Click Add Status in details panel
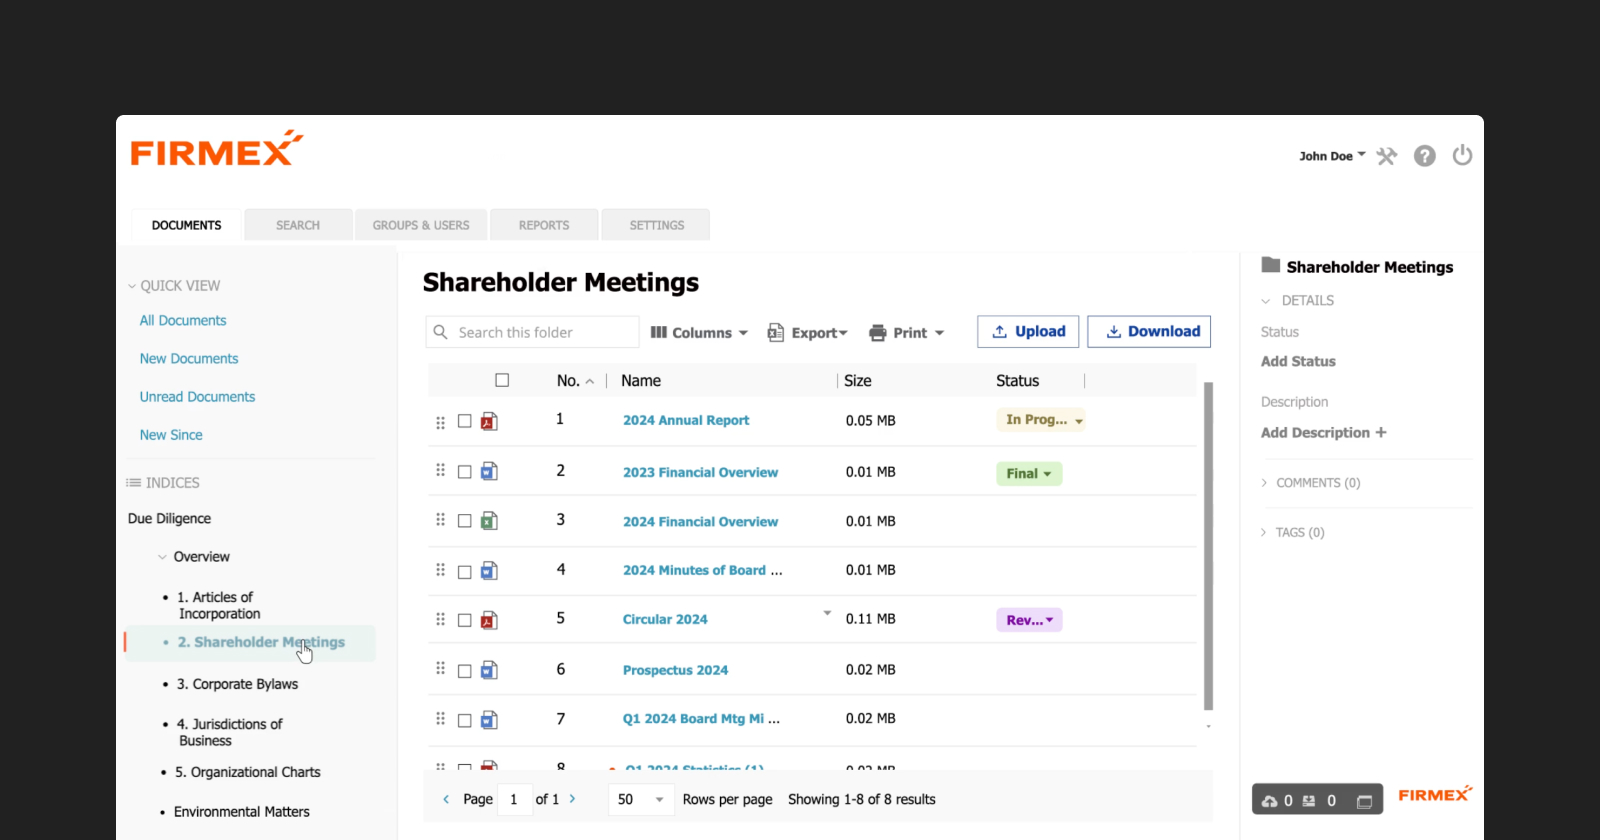This screenshot has height=840, width=1600. click(1298, 361)
